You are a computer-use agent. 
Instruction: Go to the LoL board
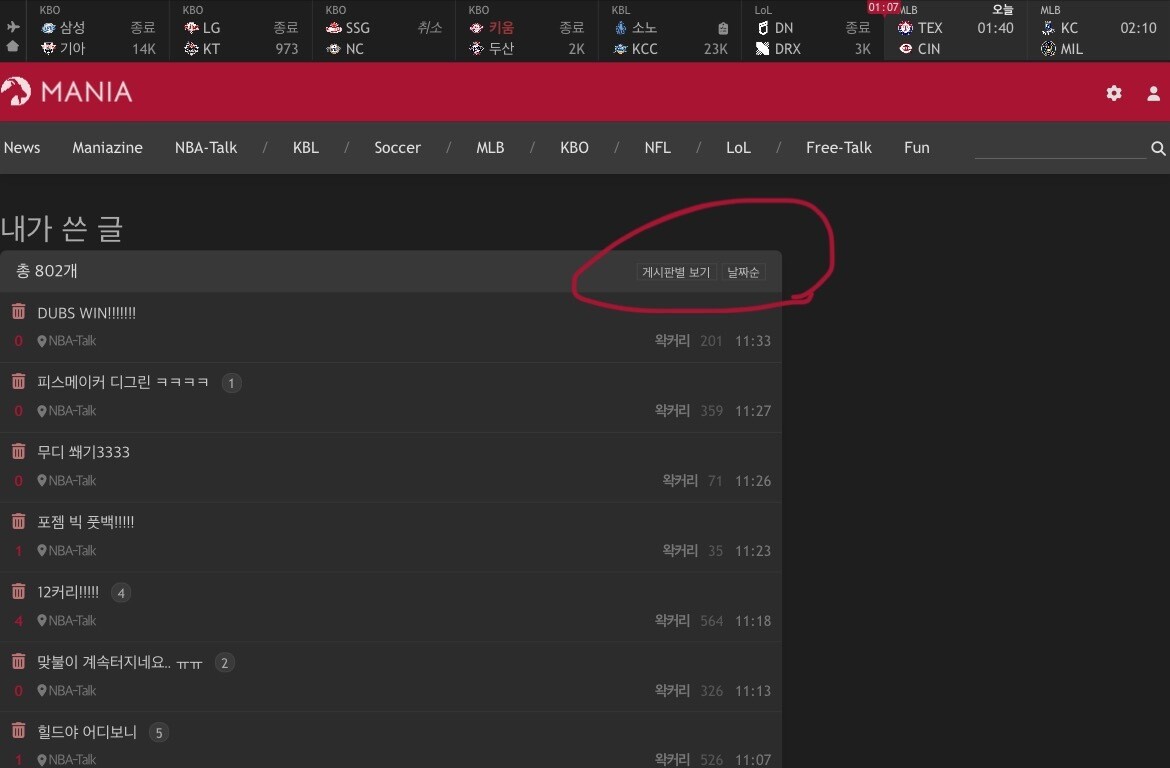coord(739,148)
